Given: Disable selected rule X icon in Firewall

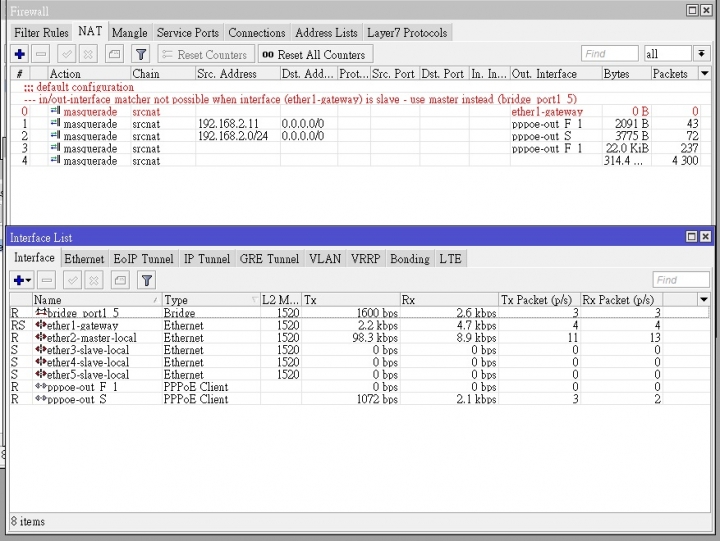Looking at the screenshot, I should pyautogui.click(x=88, y=54).
